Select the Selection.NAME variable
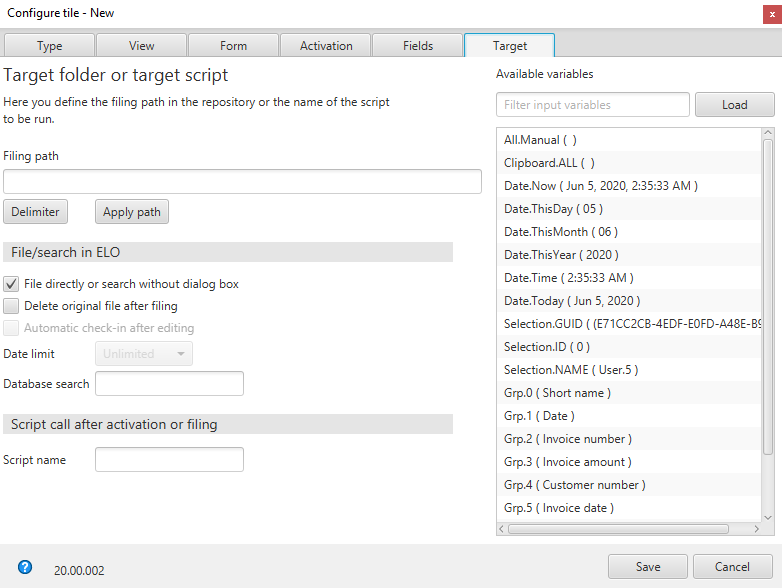Screen dimensions: 782x588 coord(629,370)
